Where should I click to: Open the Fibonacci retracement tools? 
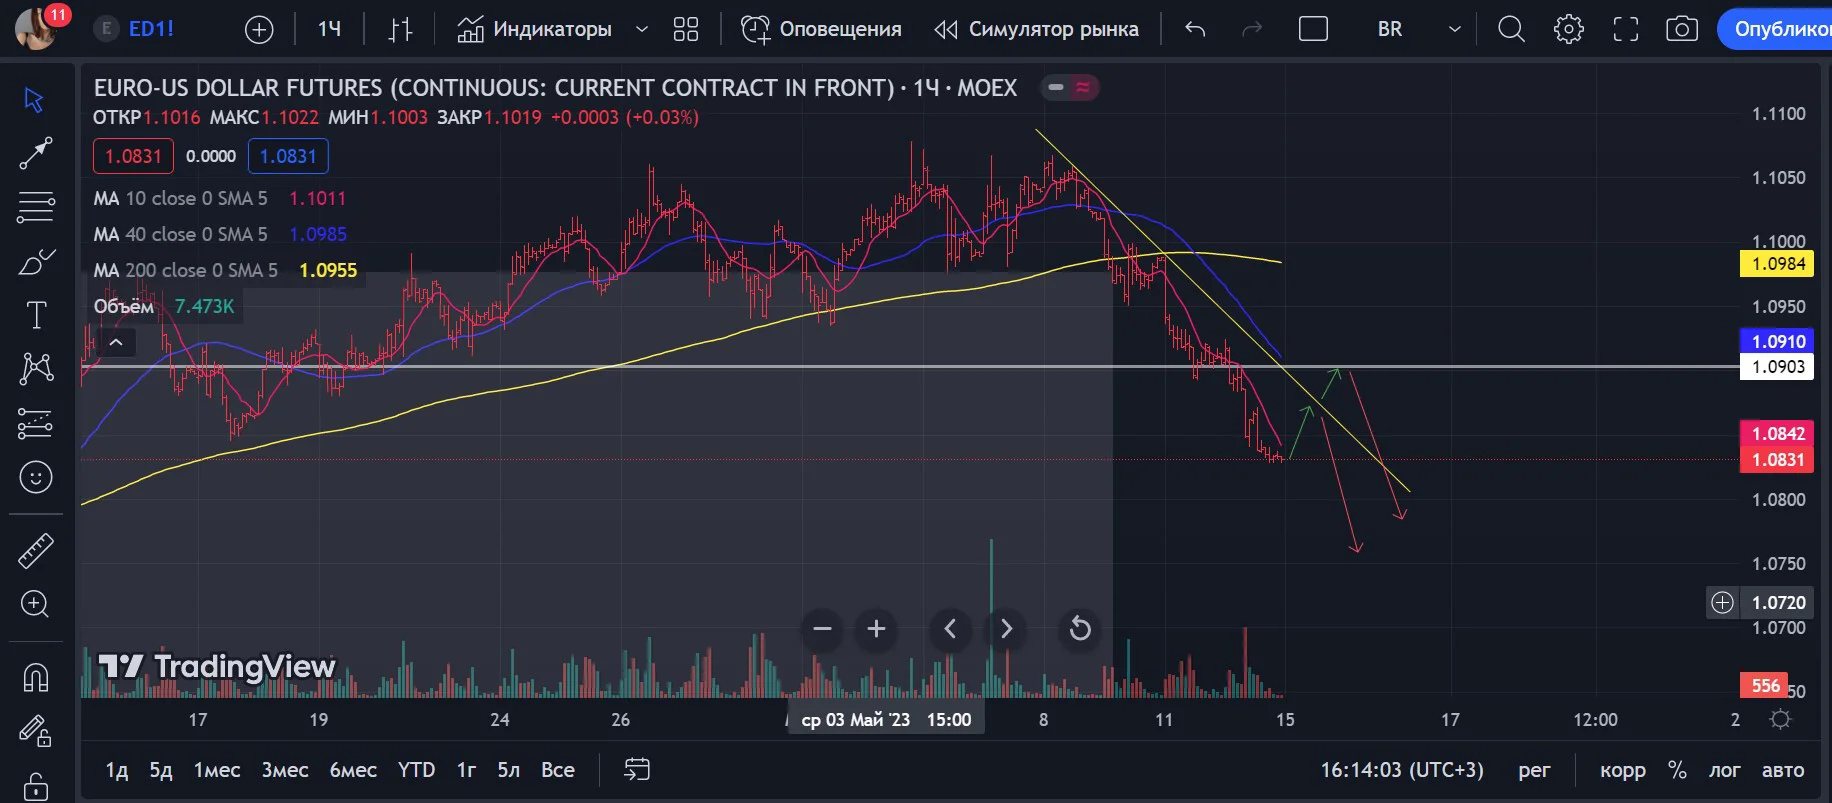coord(35,207)
